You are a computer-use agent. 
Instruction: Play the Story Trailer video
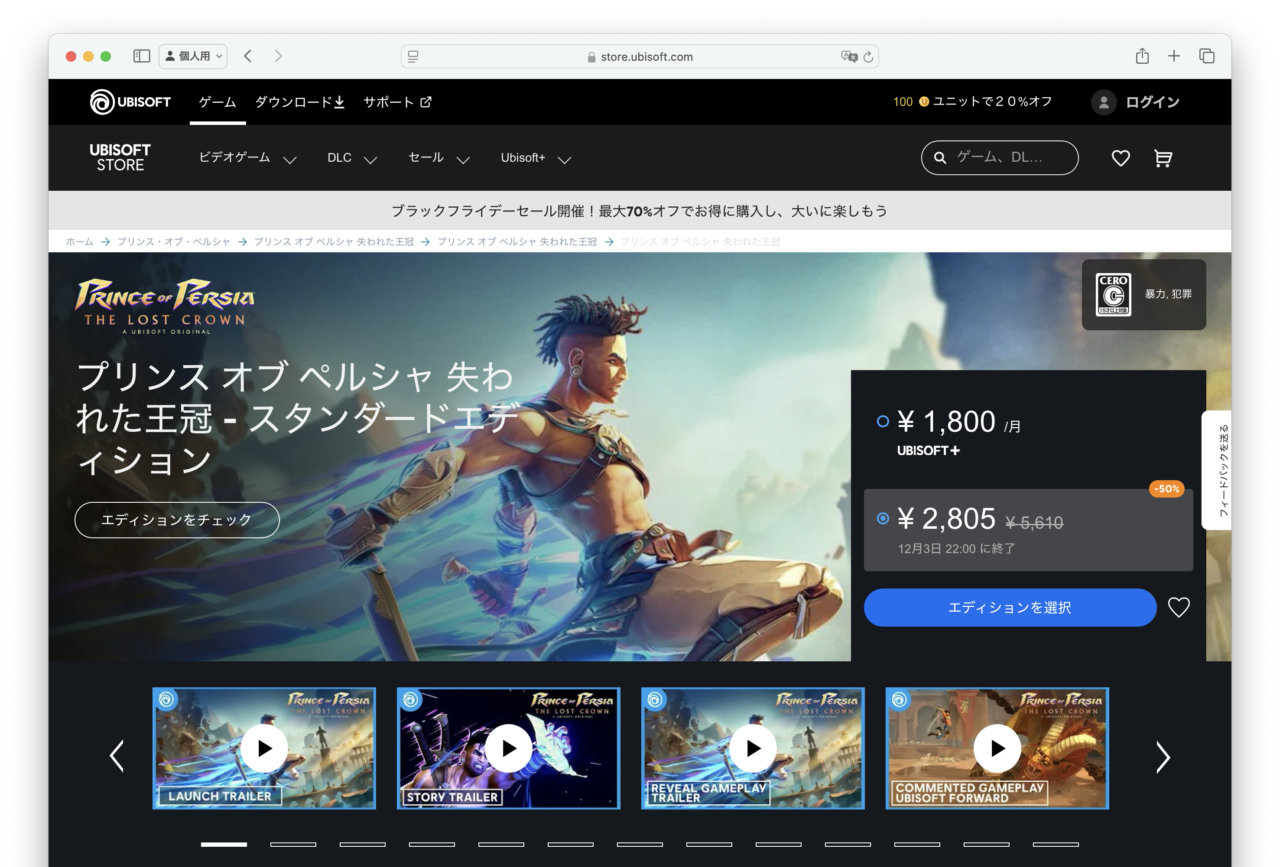pyautogui.click(x=508, y=748)
